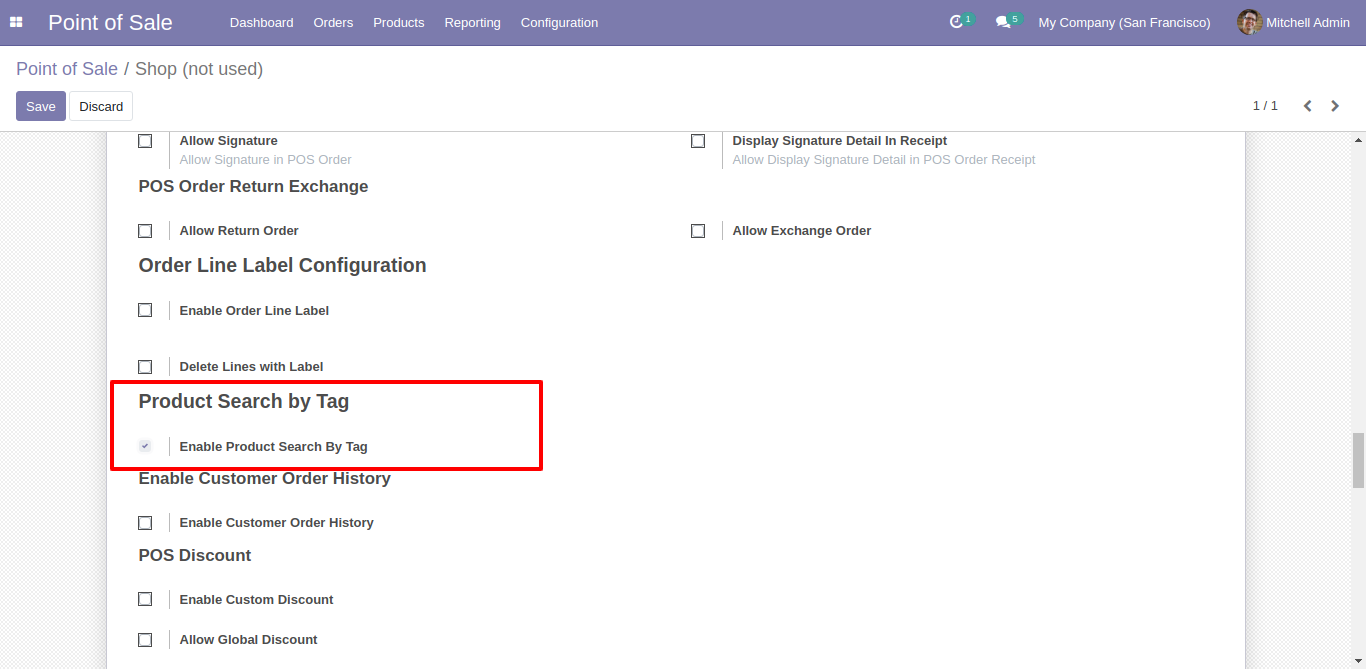
Task: Tick Allow Exchange Order checkbox
Action: 698,231
